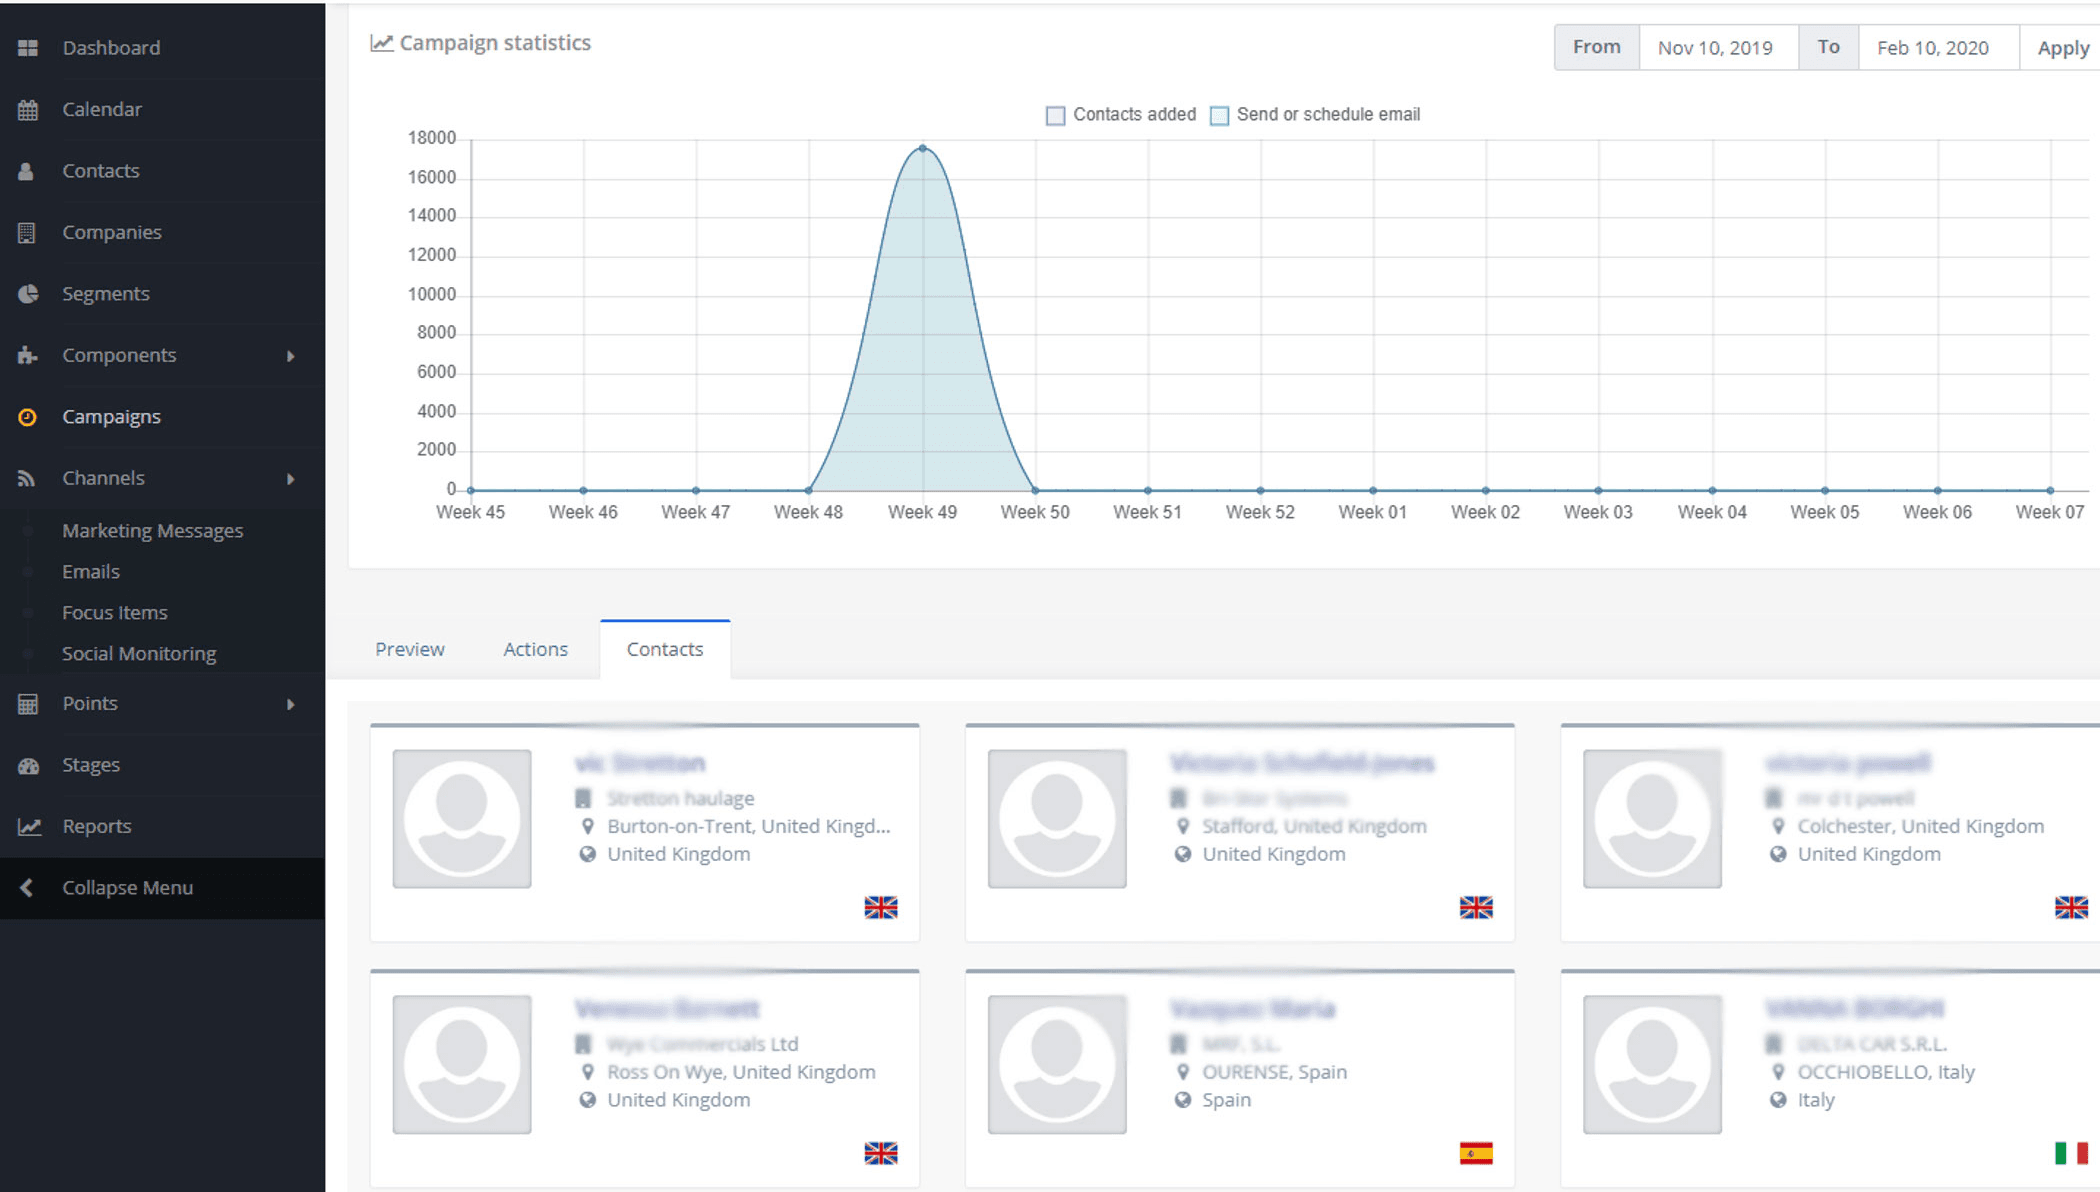Expand the Points submenu arrow
Image resolution: width=2100 pixels, height=1192 pixels.
pyautogui.click(x=290, y=704)
